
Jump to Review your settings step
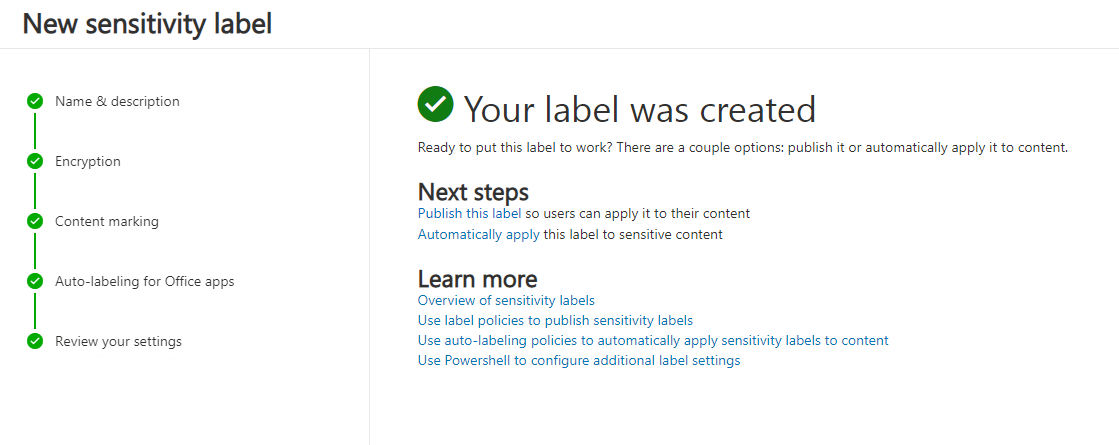[x=118, y=341]
